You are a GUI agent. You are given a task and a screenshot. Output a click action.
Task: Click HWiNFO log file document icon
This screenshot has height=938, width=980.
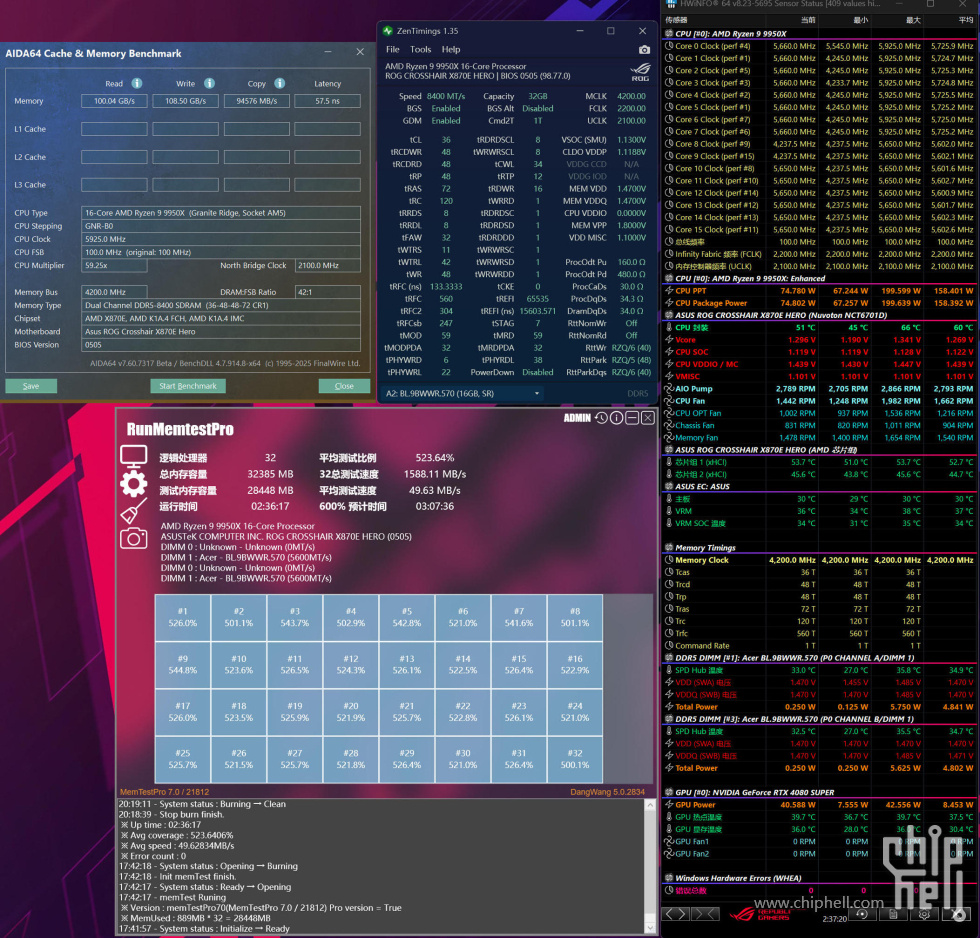893,914
